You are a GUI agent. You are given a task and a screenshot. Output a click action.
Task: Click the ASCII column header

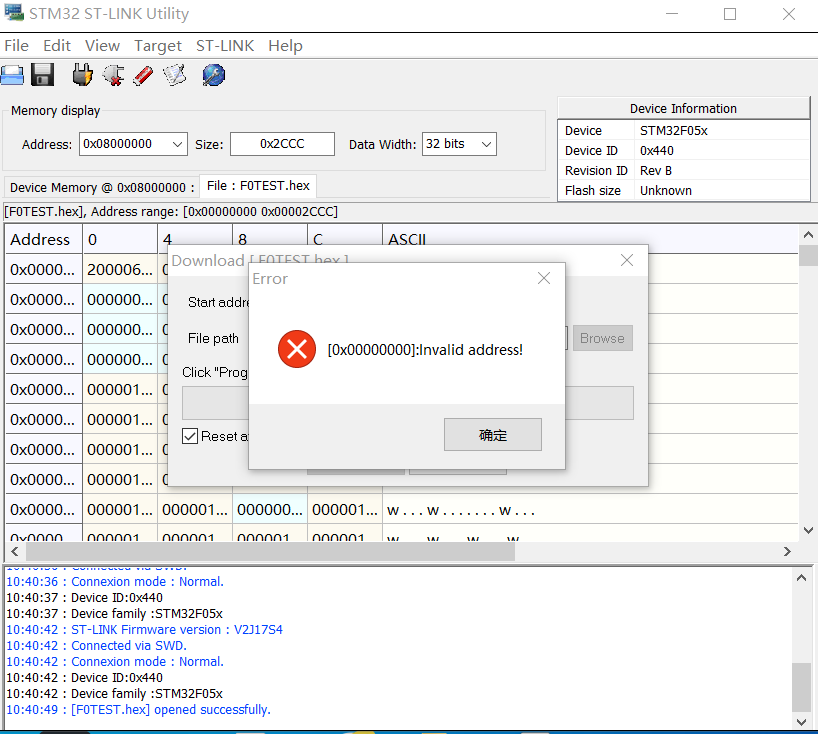coord(590,239)
